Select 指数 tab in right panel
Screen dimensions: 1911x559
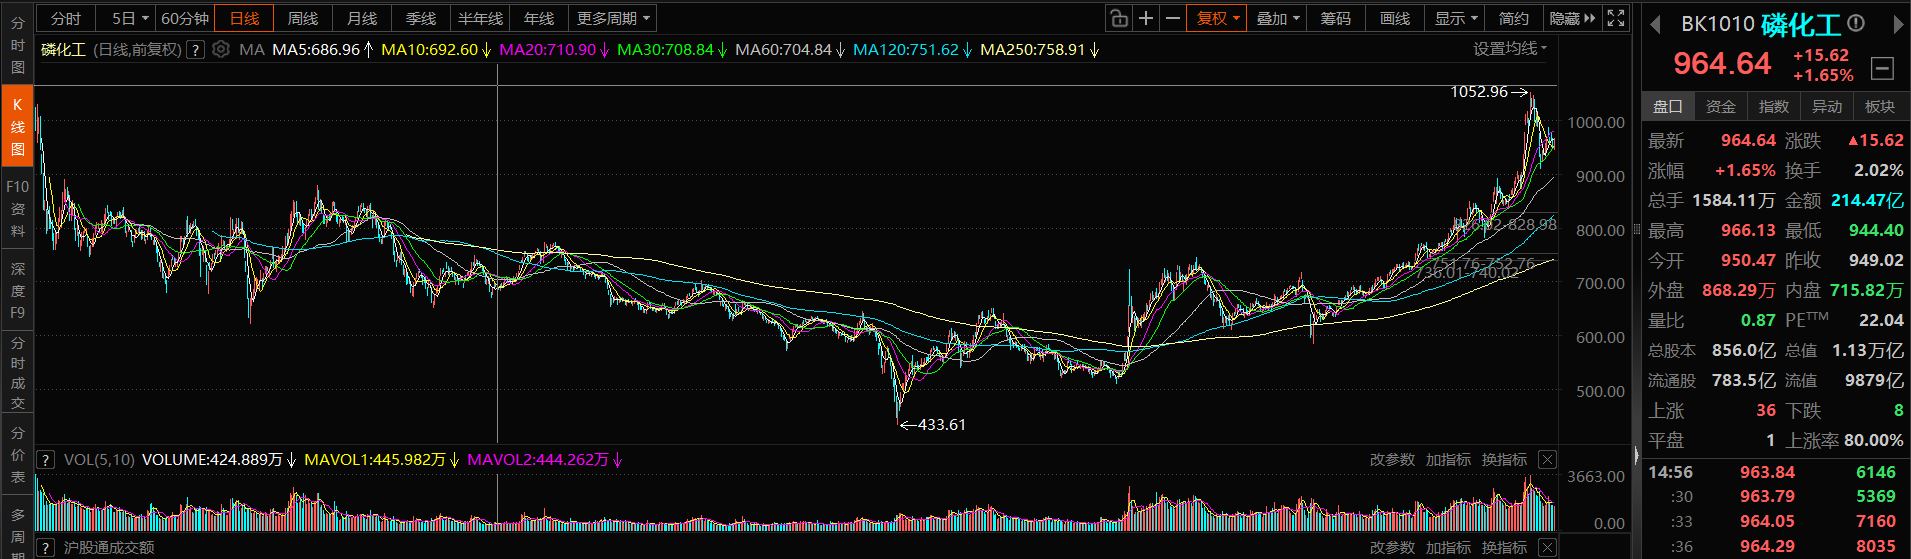(1774, 106)
